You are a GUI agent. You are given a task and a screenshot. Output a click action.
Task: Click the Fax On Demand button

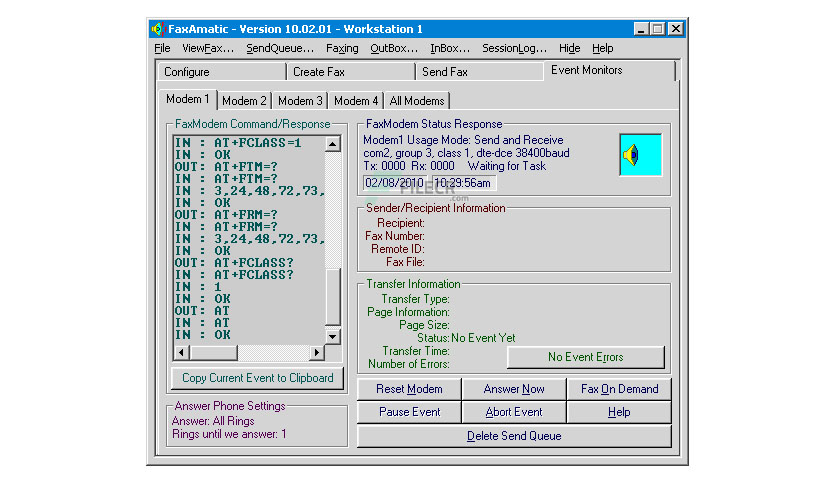(x=619, y=389)
